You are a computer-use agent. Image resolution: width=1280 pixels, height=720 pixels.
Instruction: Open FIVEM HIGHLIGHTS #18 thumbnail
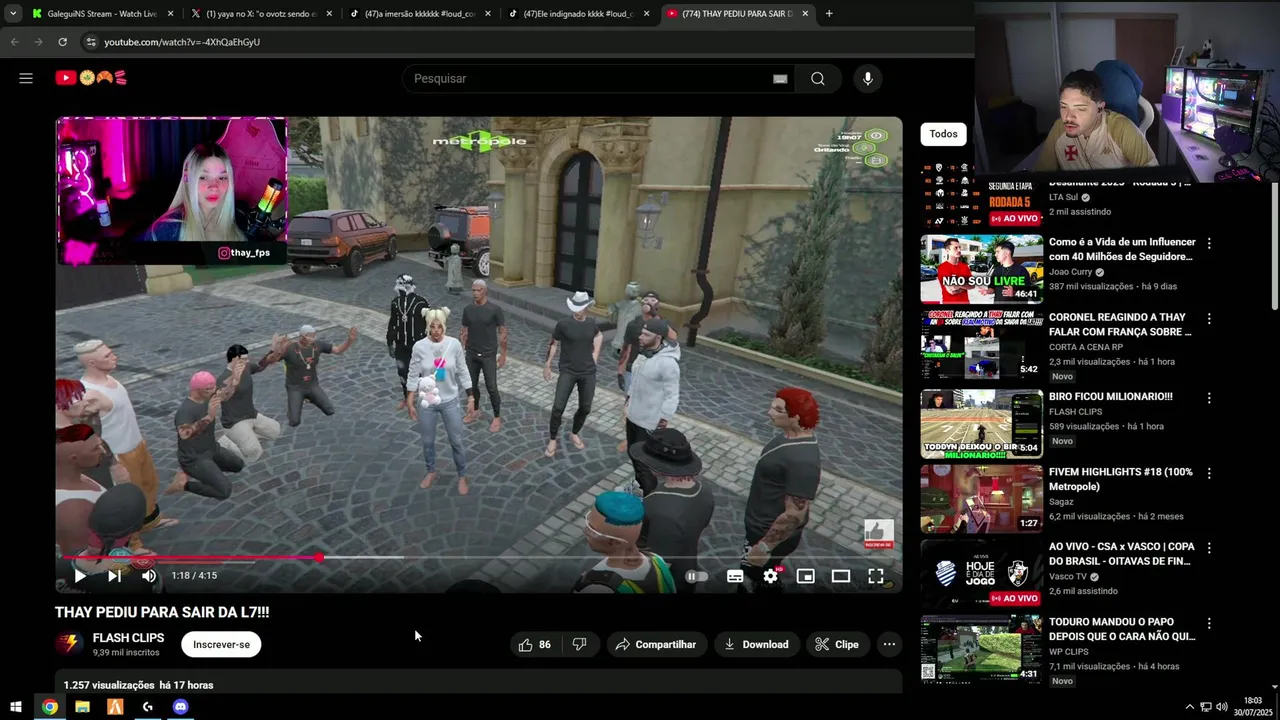click(981, 499)
